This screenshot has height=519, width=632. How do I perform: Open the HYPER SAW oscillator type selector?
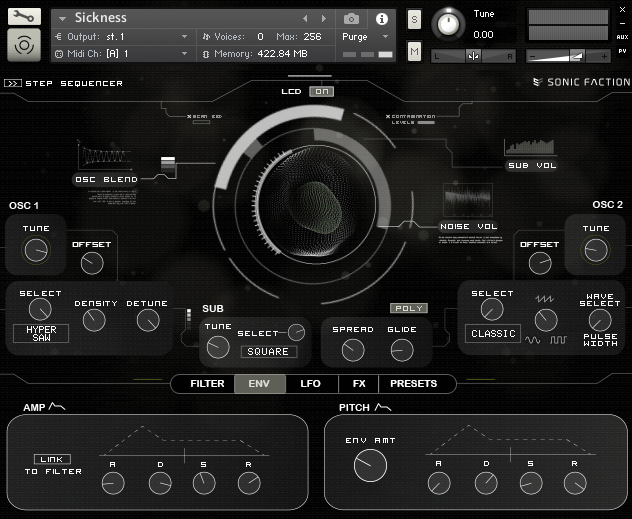[x=41, y=334]
